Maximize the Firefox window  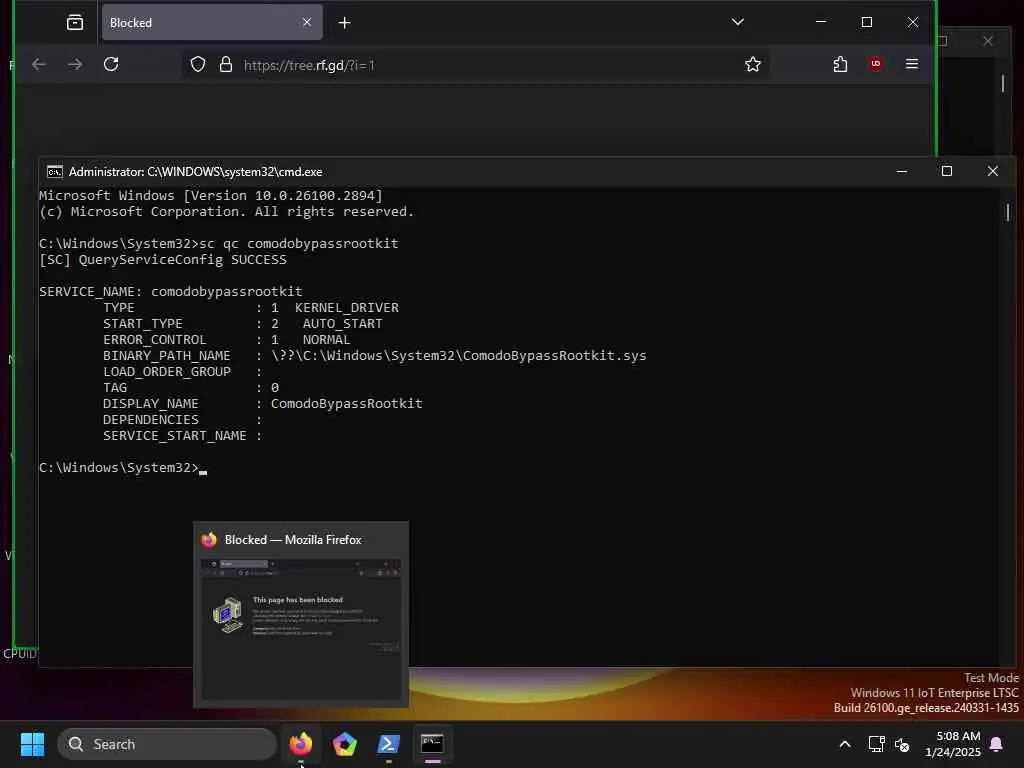coord(867,22)
